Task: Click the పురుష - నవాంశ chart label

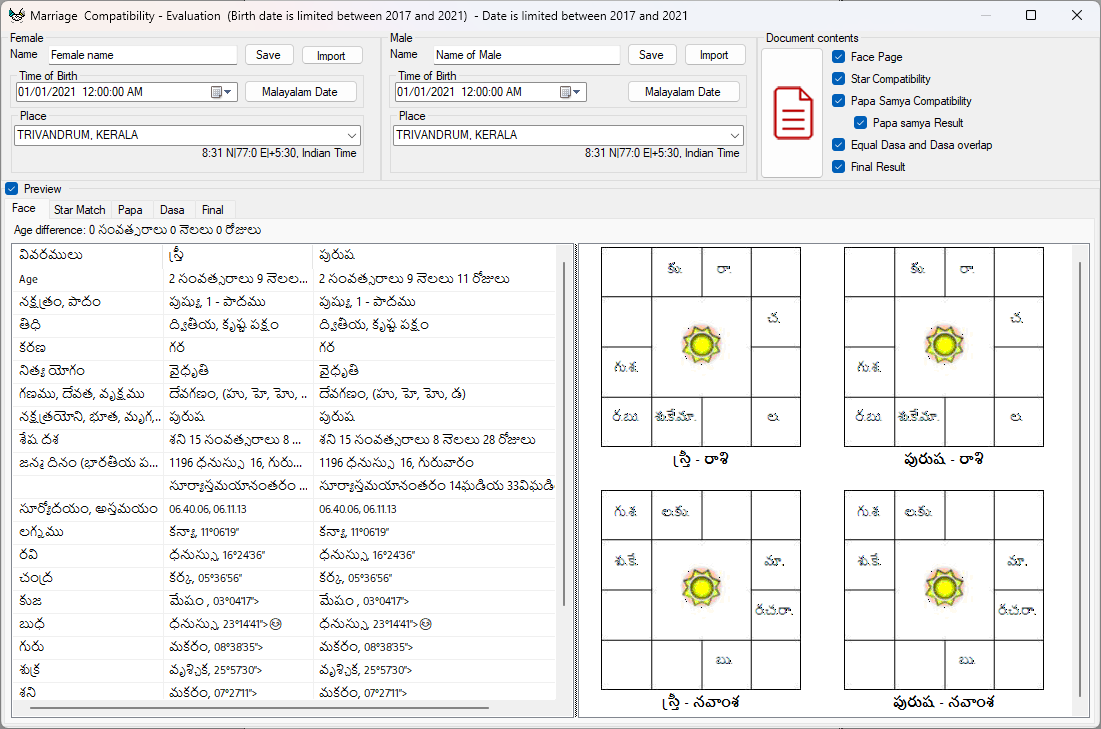Action: click(944, 702)
